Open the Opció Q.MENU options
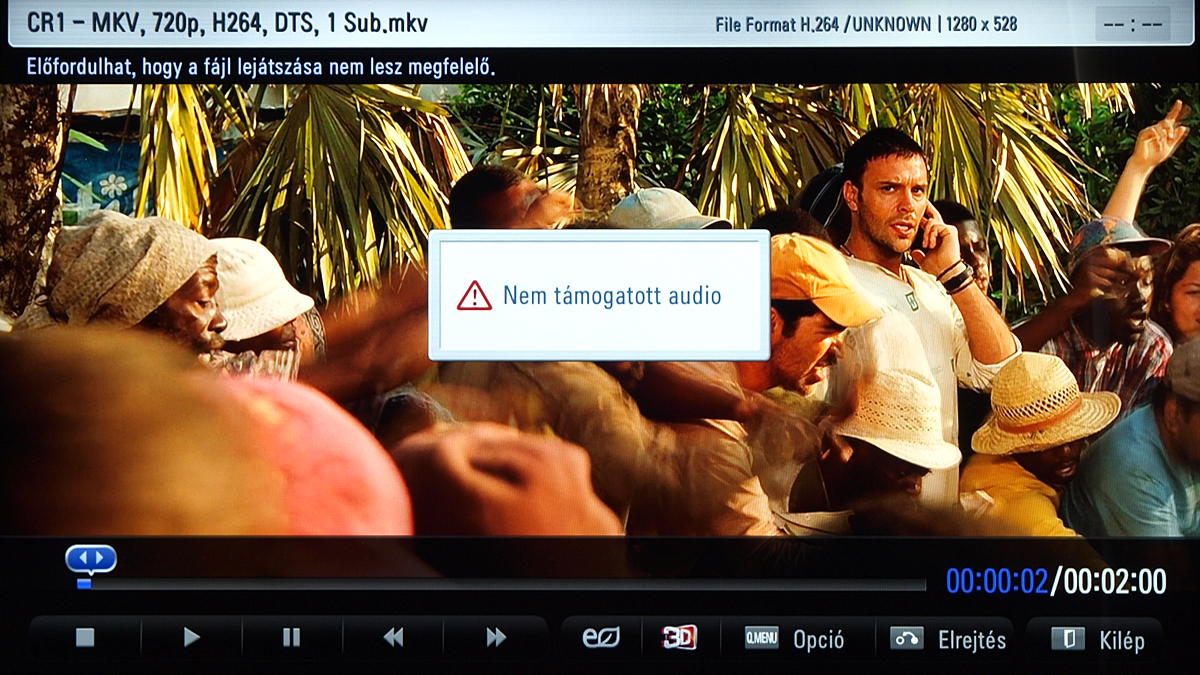 coord(795,639)
